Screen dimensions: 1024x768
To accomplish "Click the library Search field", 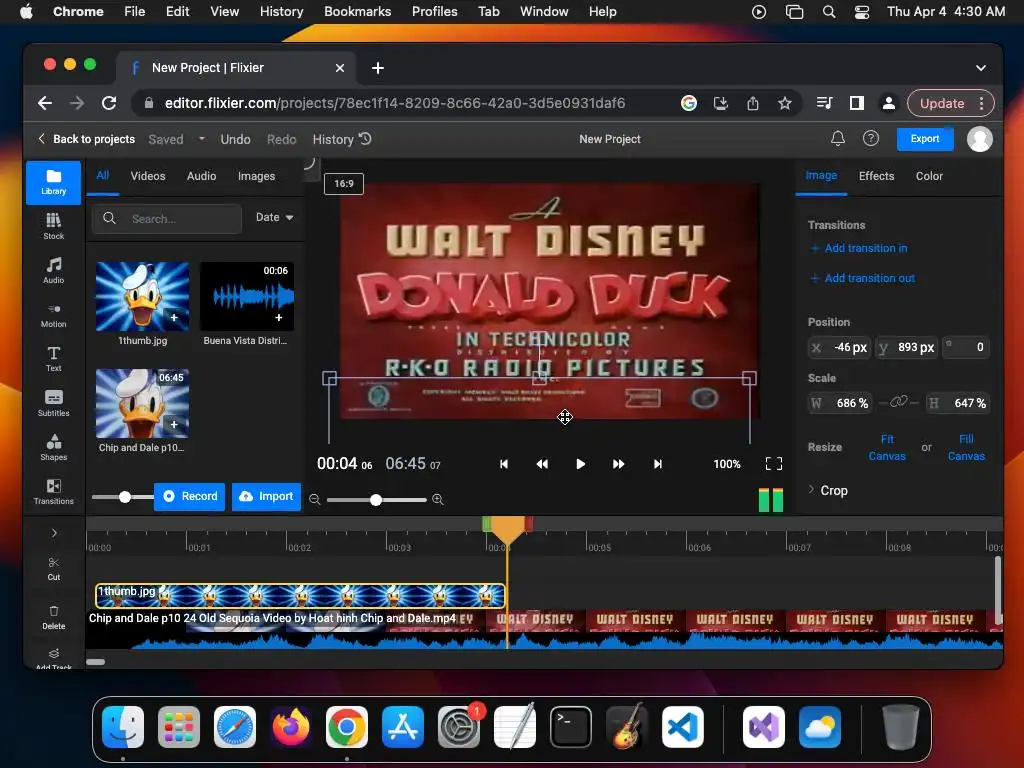I will tap(167, 219).
